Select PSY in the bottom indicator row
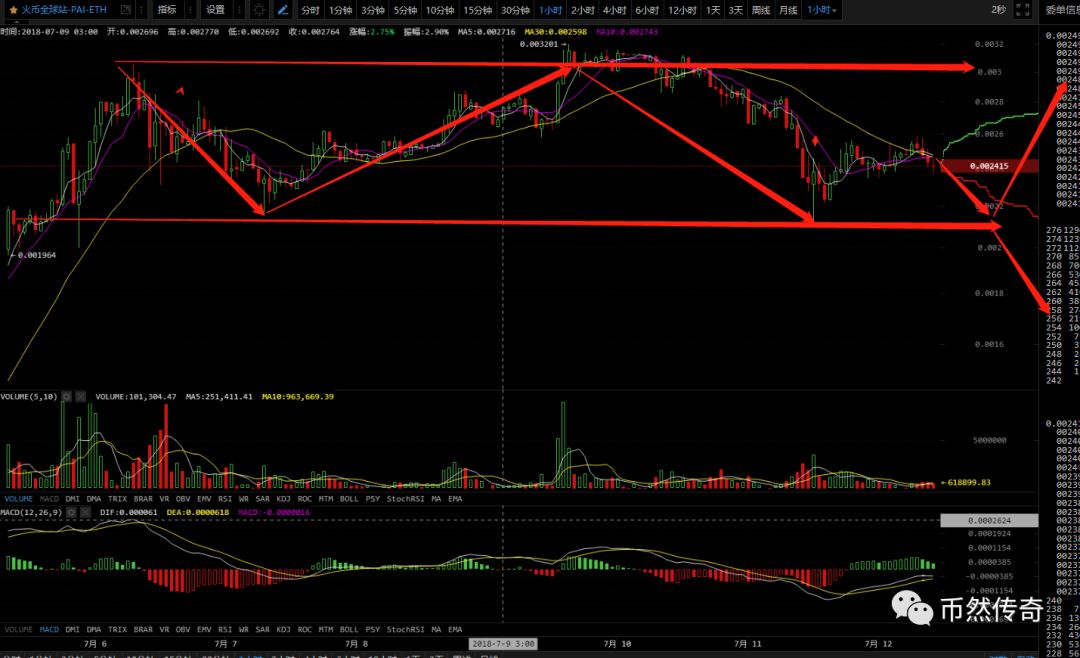The width and height of the screenshot is (1080, 658). click(x=373, y=630)
